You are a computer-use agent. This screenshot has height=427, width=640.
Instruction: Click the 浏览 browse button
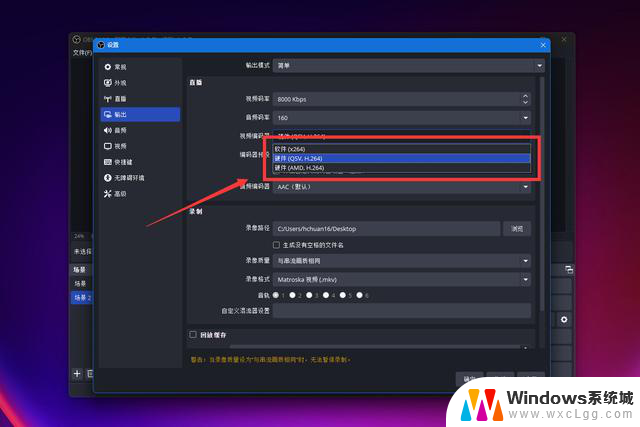[517, 229]
